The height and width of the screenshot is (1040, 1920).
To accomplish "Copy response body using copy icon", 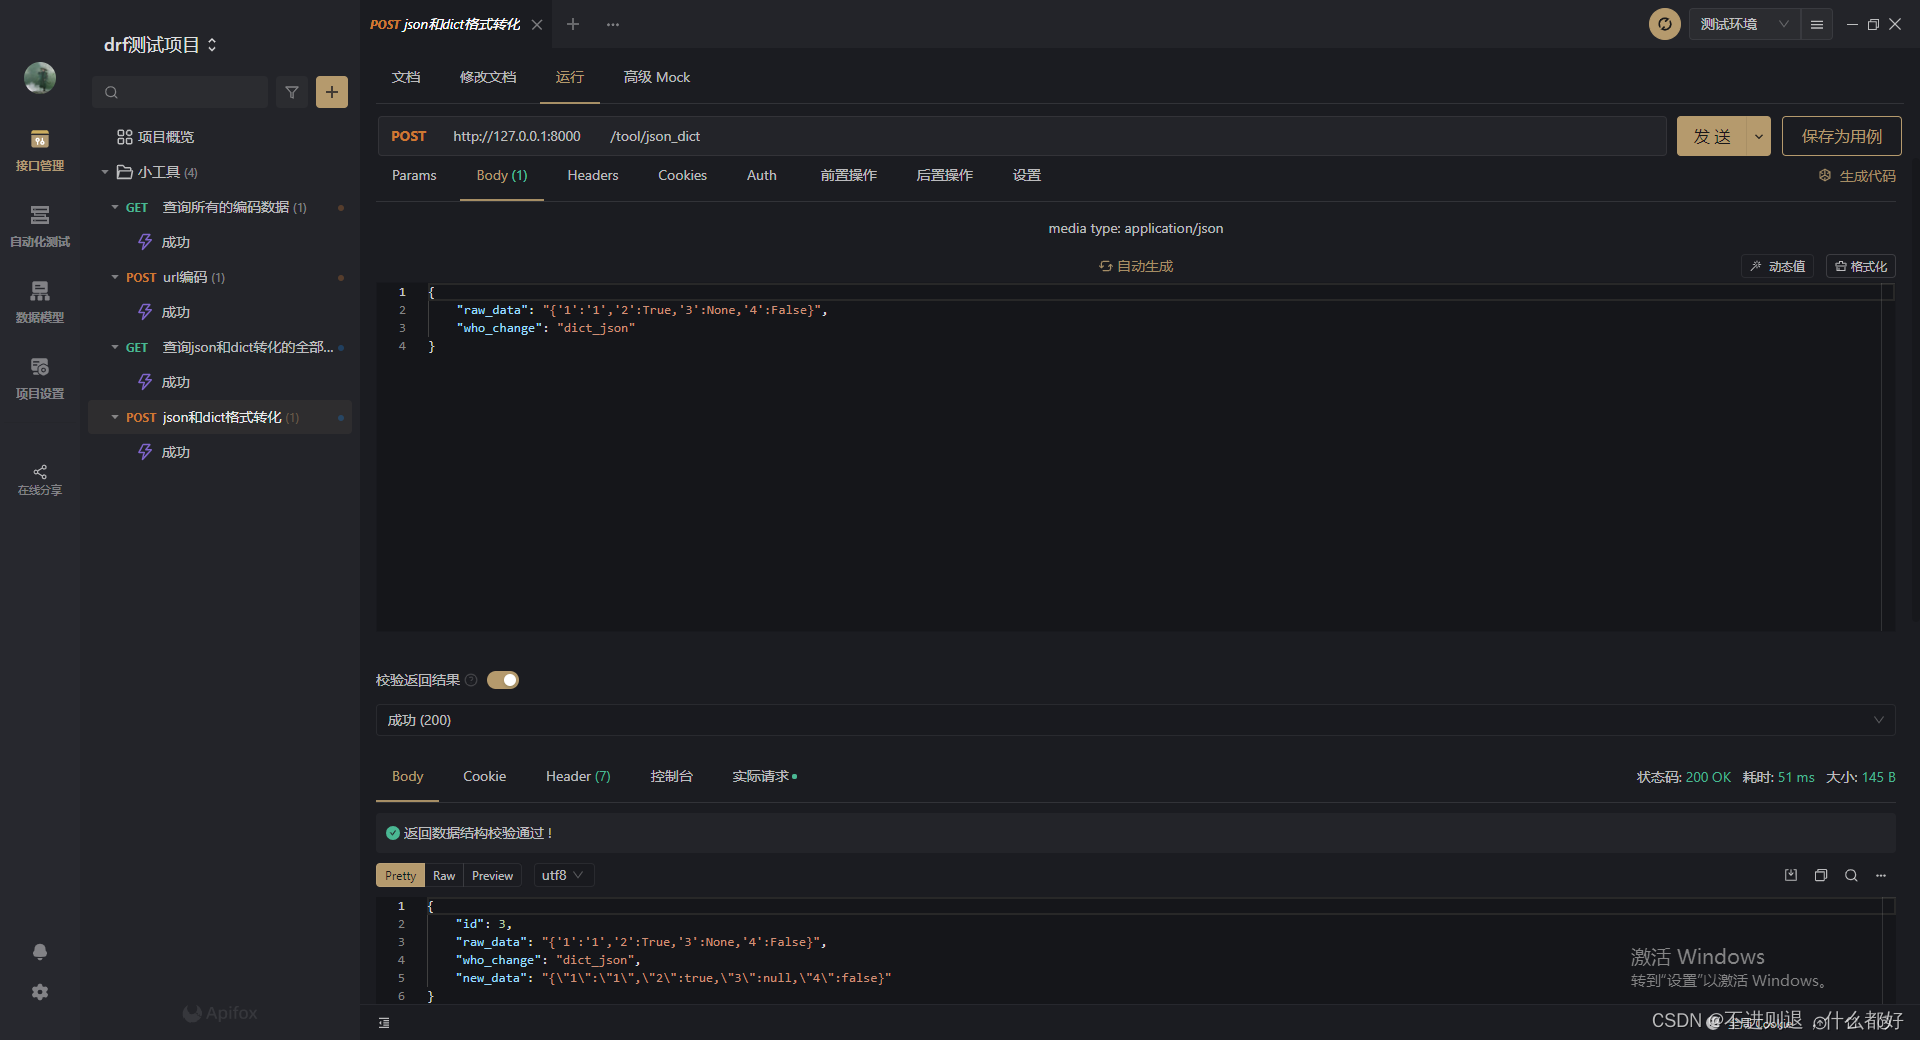I will click(1821, 875).
